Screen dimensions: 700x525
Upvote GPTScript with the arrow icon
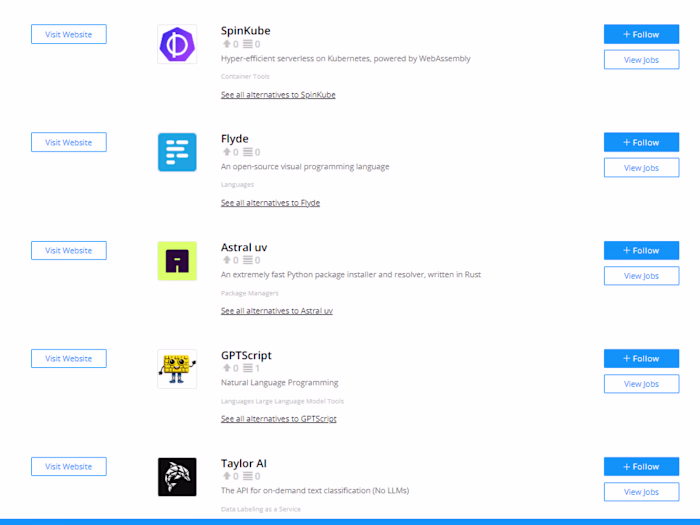point(227,368)
